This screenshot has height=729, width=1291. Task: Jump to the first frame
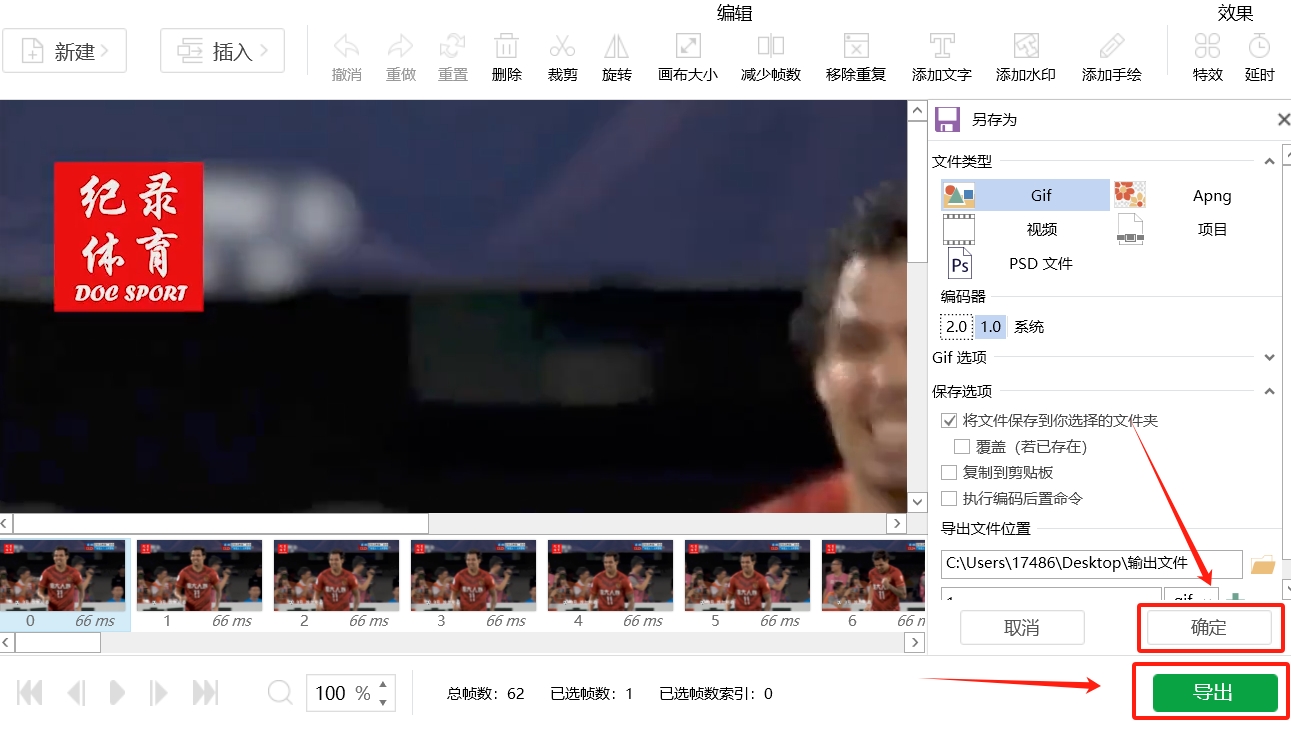(x=31, y=692)
